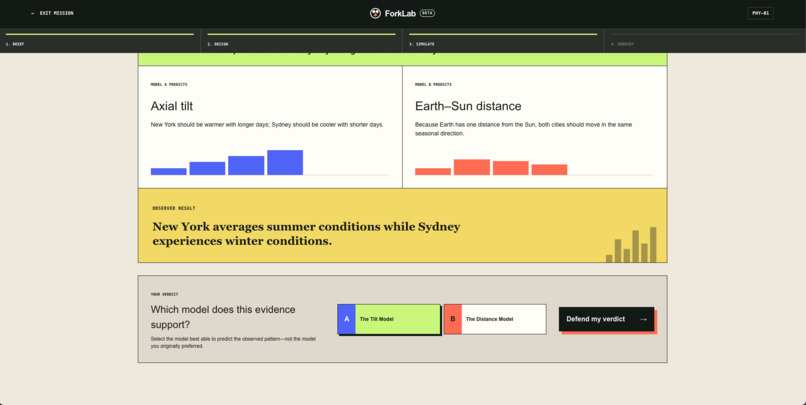Image resolution: width=806 pixels, height=405 pixels.
Task: Click the Exit Mission link
Action: (x=52, y=13)
